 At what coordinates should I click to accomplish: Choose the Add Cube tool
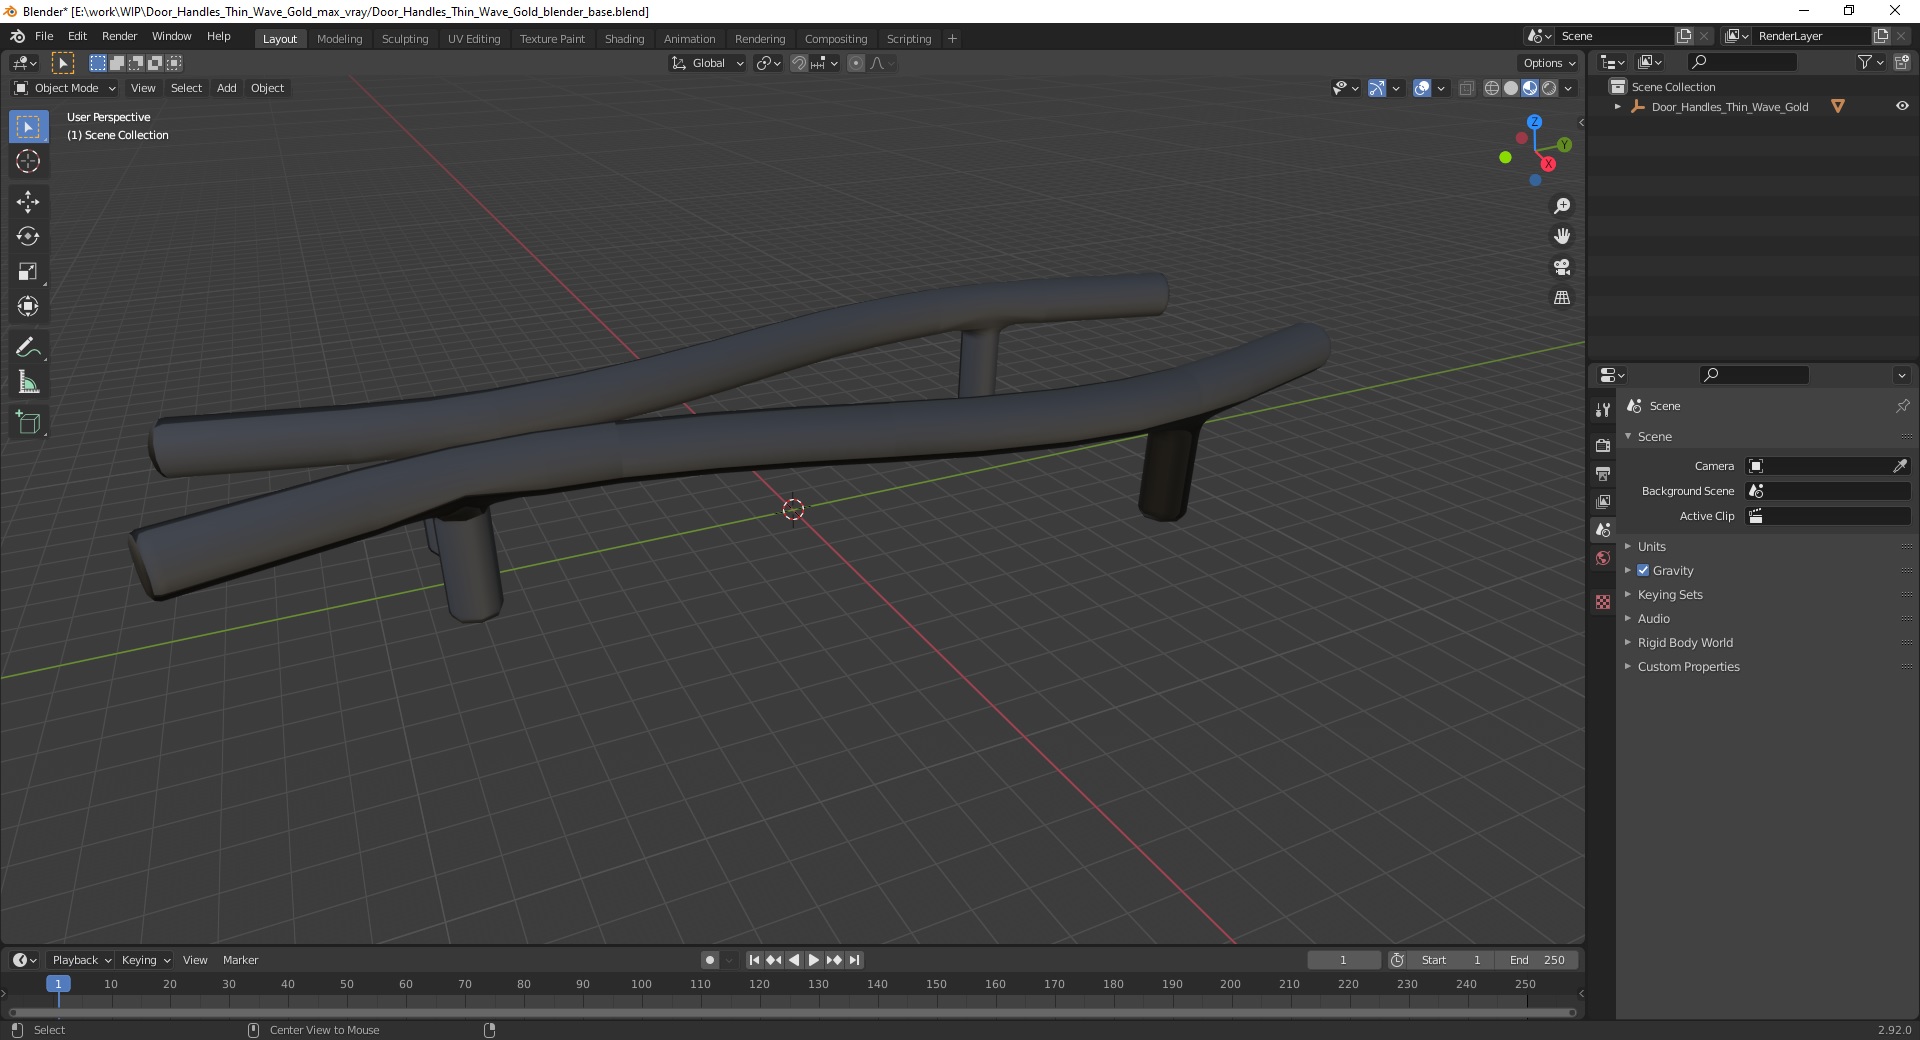tap(28, 423)
